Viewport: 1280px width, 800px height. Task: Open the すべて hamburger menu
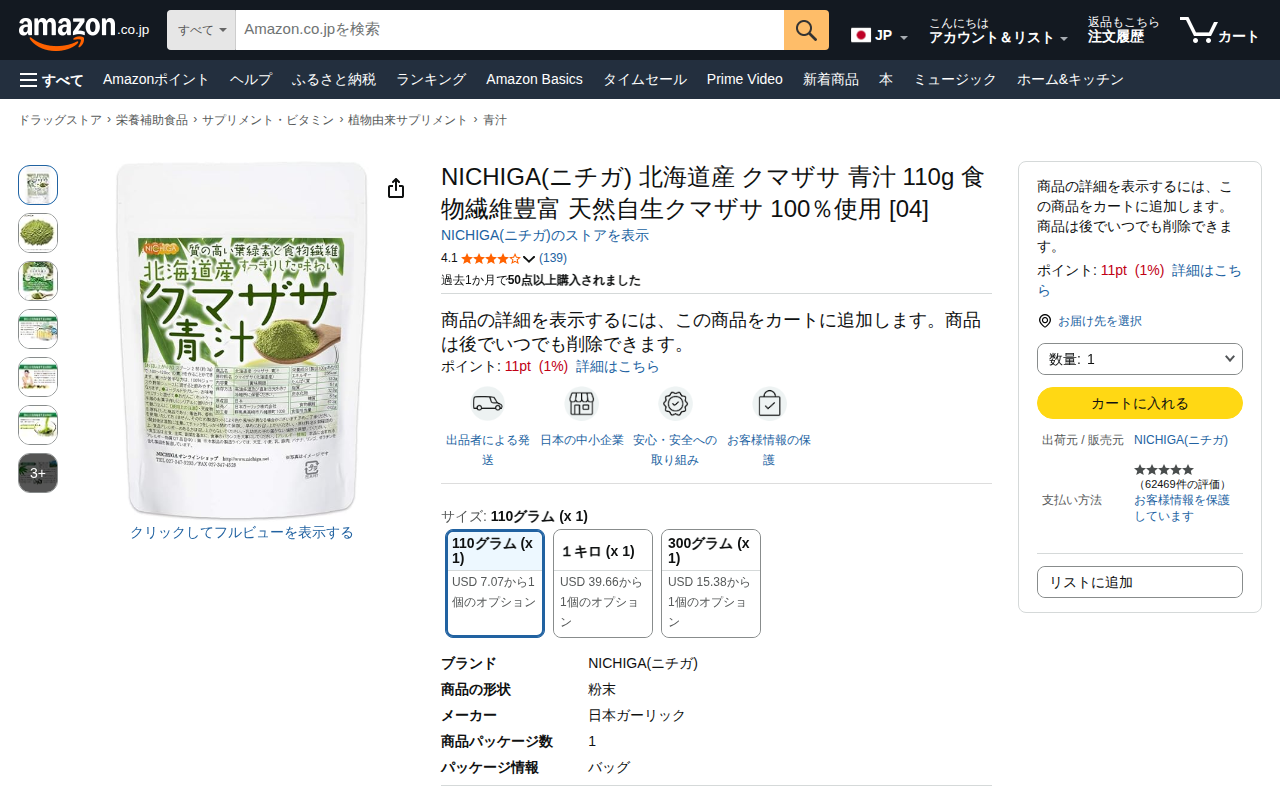(x=51, y=80)
